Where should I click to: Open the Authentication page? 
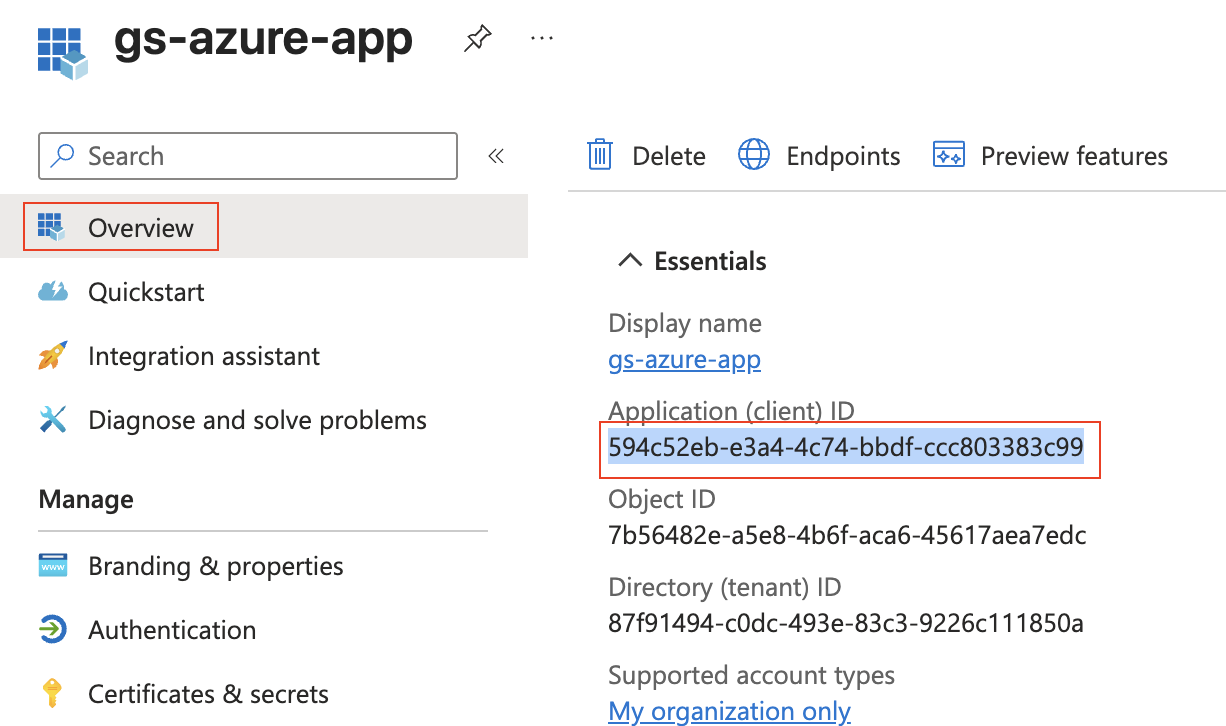coord(172,629)
